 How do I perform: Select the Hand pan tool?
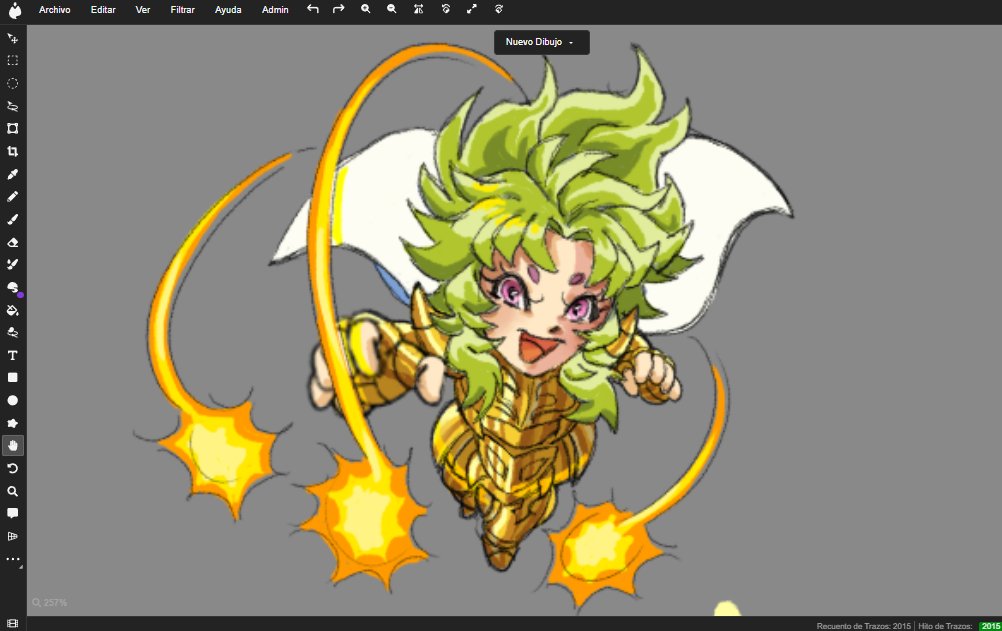13,446
